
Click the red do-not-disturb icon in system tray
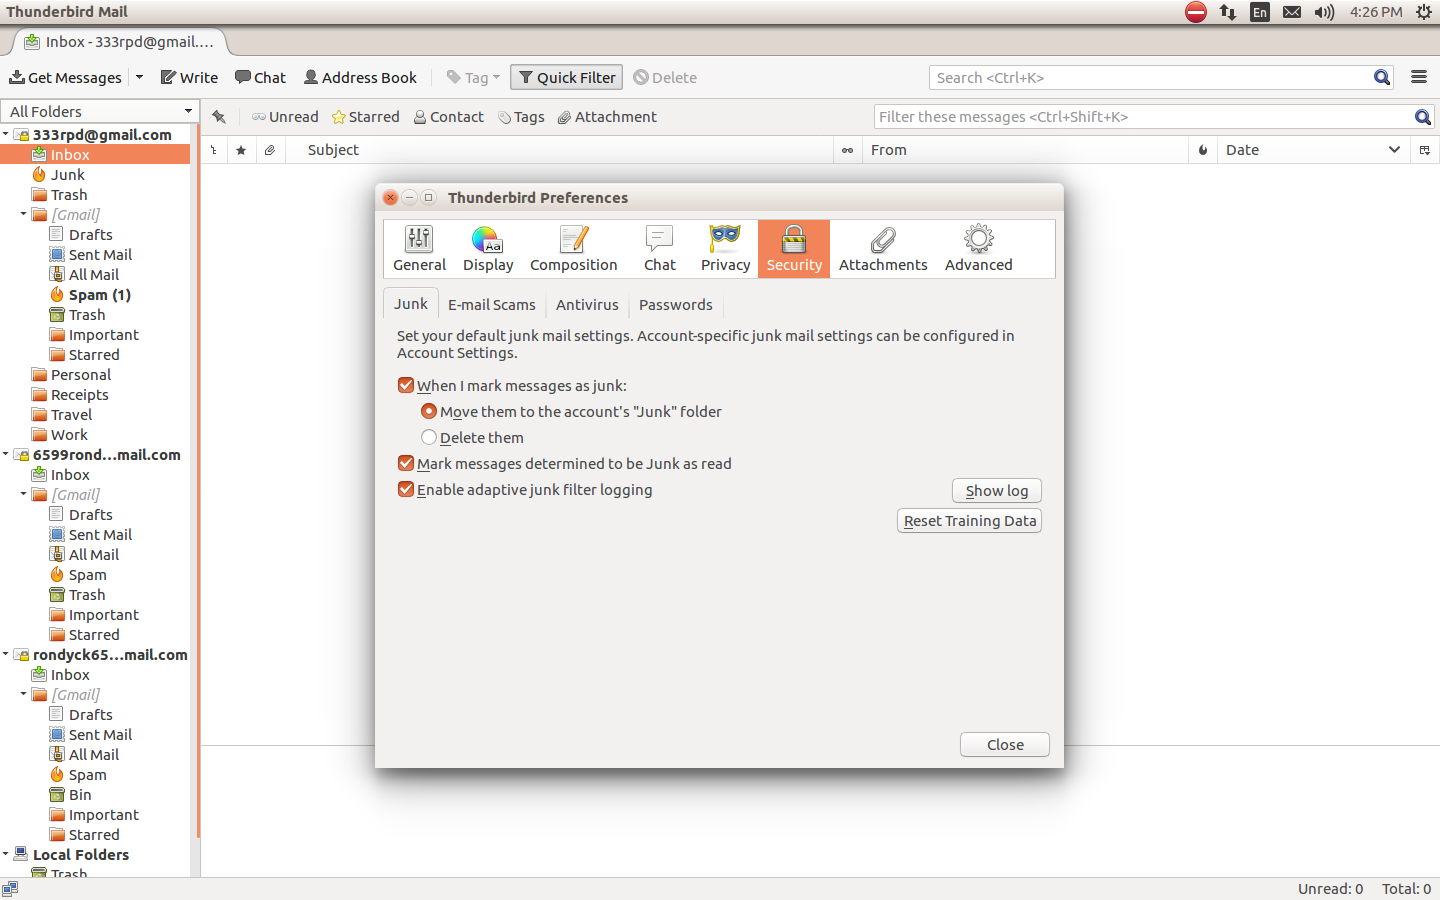(x=1196, y=12)
